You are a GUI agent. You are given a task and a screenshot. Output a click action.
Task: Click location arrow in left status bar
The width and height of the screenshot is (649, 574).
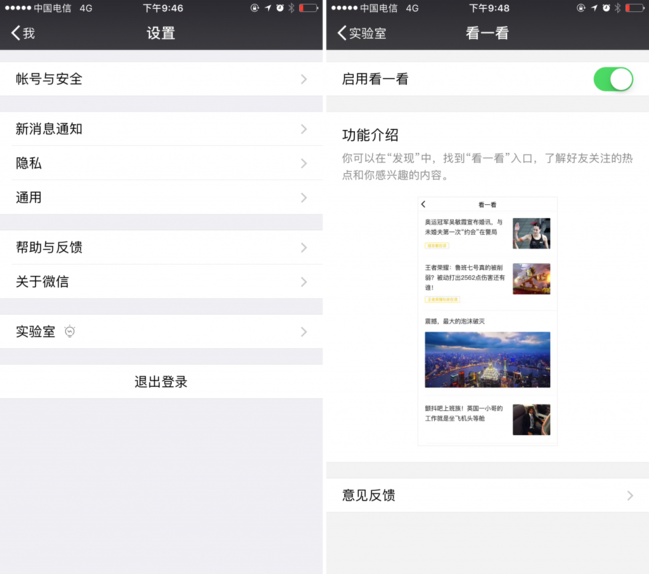point(268,8)
